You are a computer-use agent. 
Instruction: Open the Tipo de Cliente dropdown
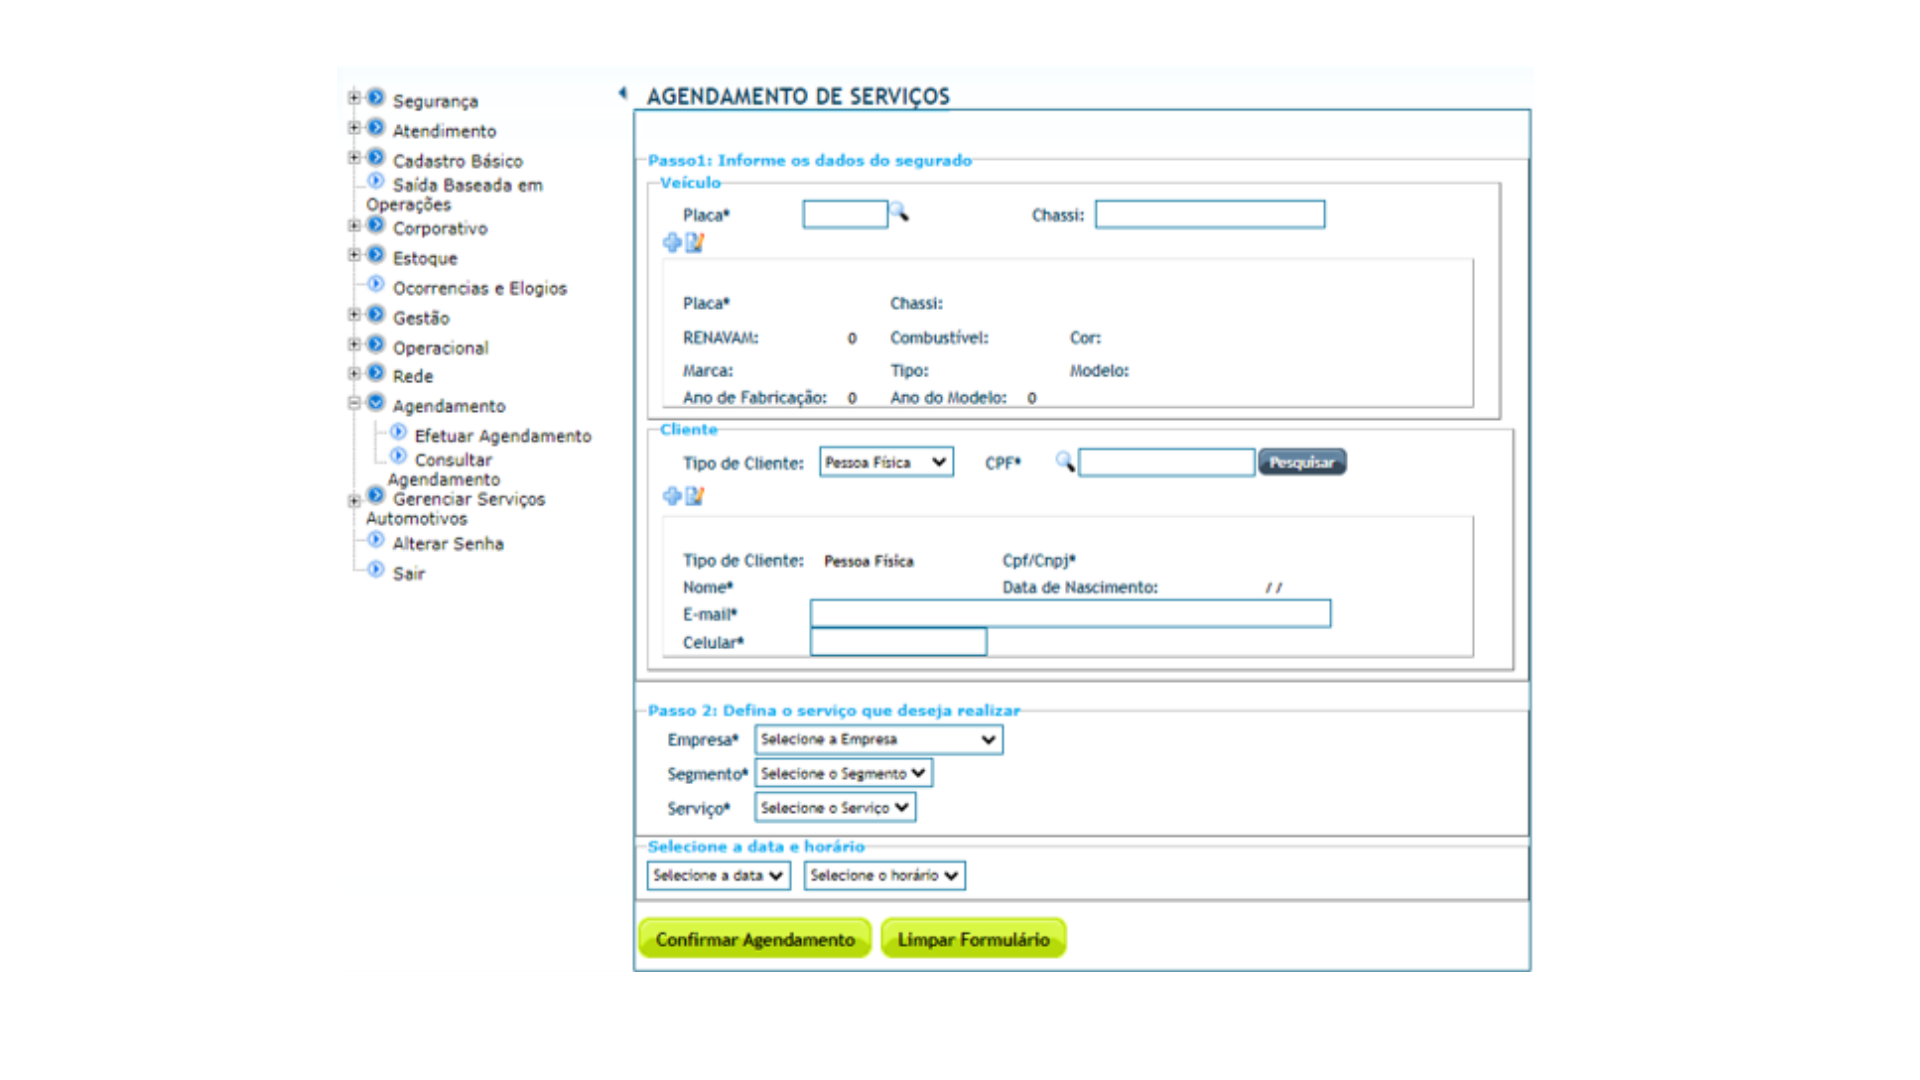point(886,462)
